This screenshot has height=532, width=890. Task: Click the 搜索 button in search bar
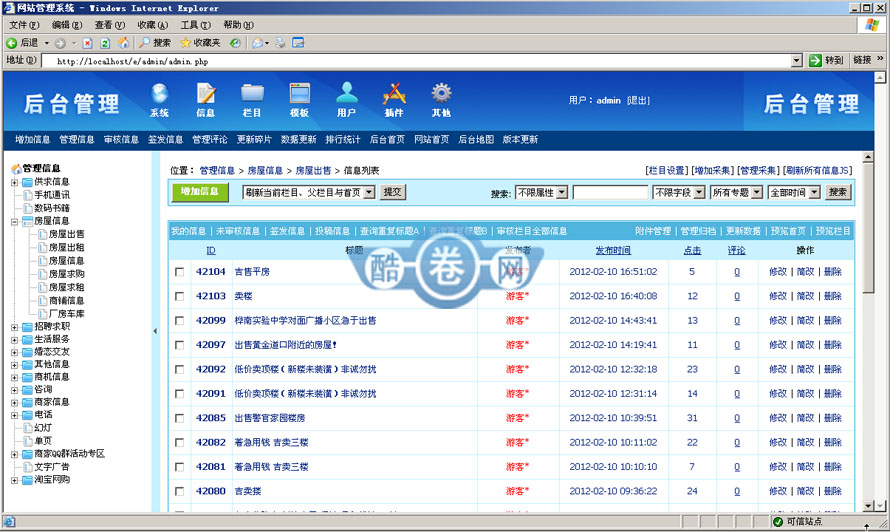pos(838,192)
